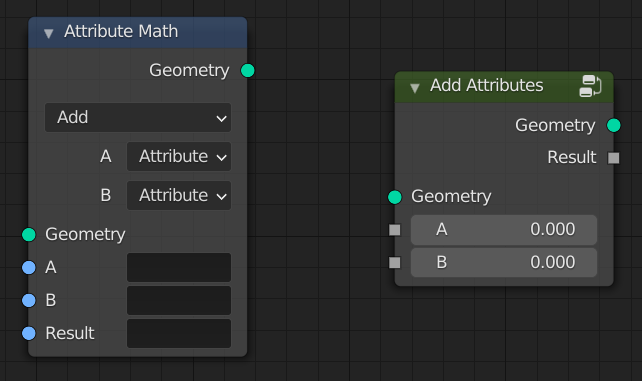Click B value slider showing 0.000
This screenshot has width=642, height=381.
504,263
